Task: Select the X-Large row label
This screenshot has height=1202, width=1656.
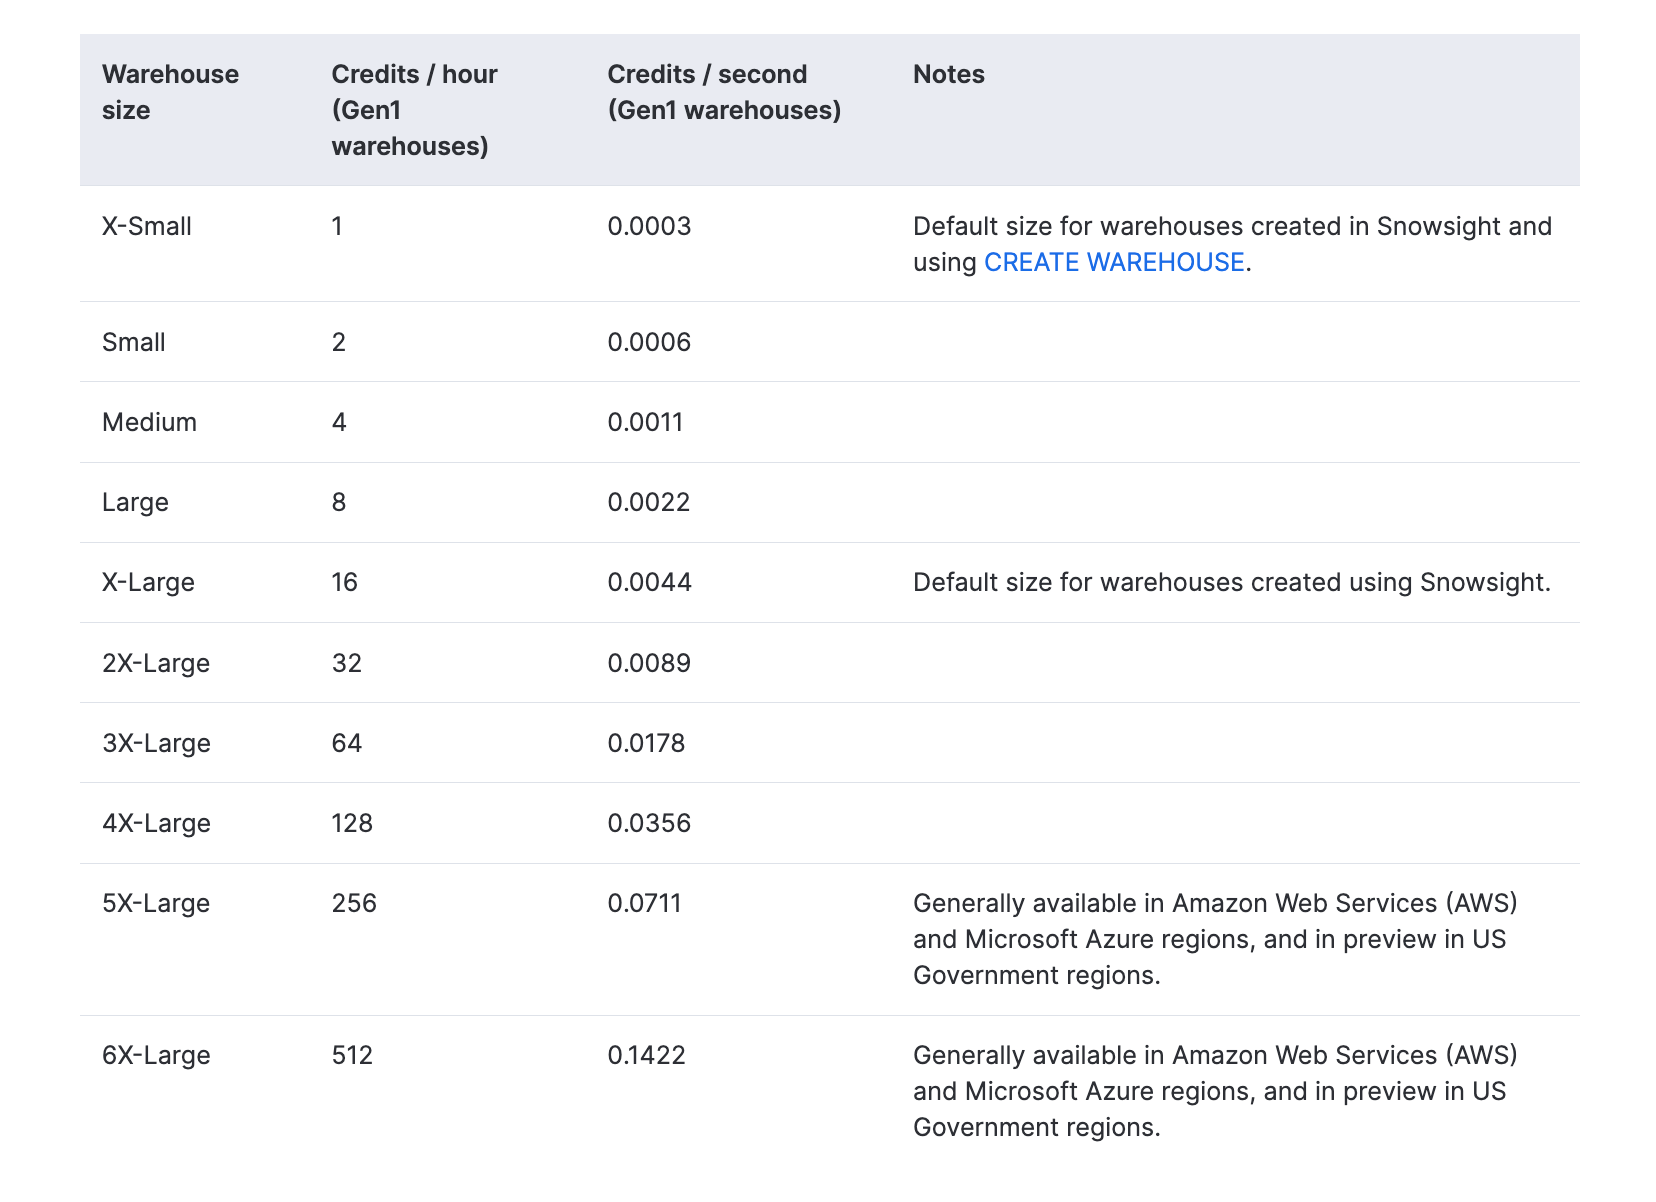Action: [148, 582]
